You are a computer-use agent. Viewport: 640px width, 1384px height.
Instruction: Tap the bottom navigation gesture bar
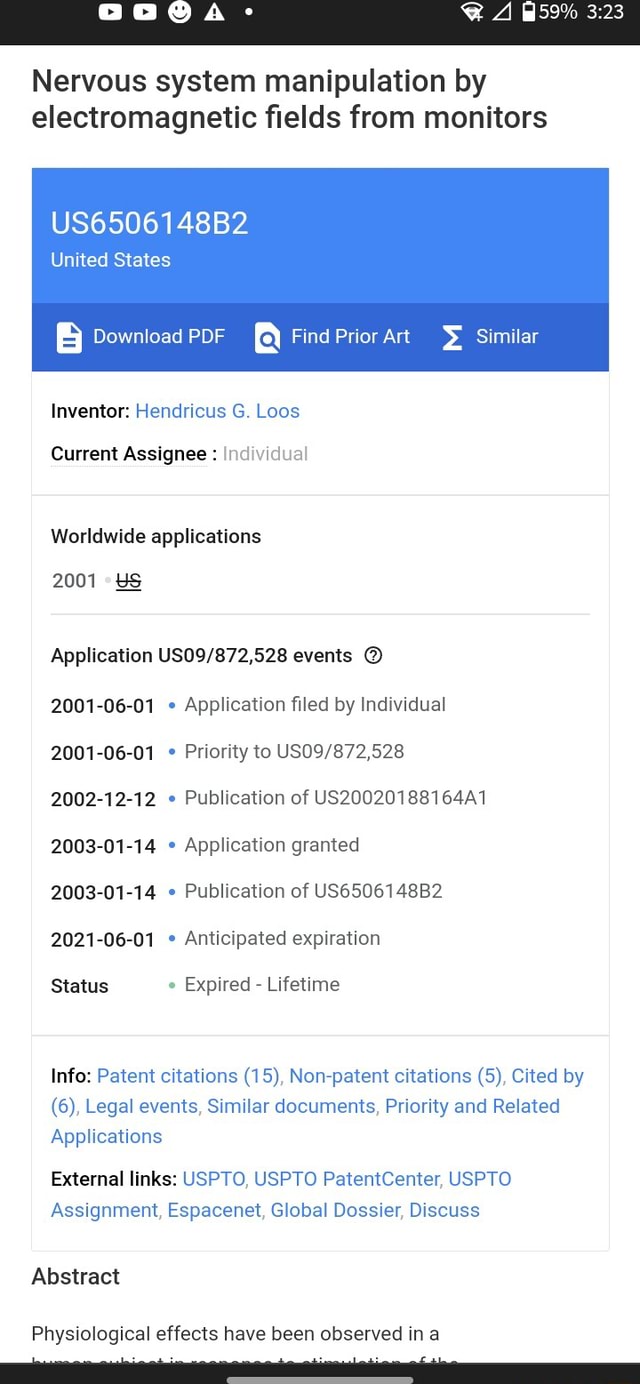[320, 1378]
